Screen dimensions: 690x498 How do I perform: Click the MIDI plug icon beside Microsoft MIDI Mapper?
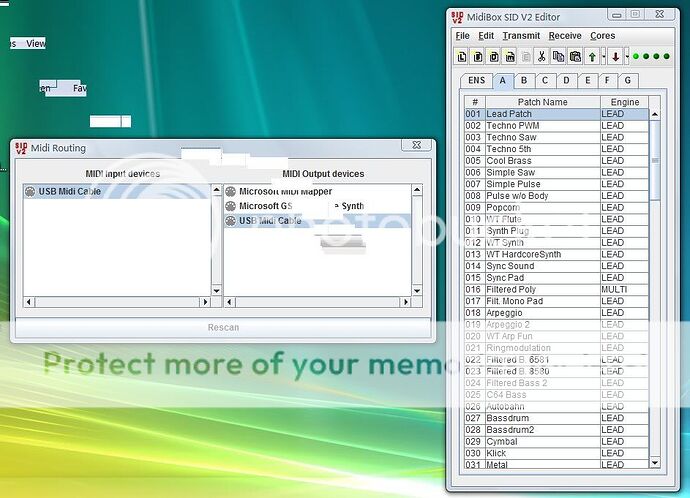click(231, 191)
